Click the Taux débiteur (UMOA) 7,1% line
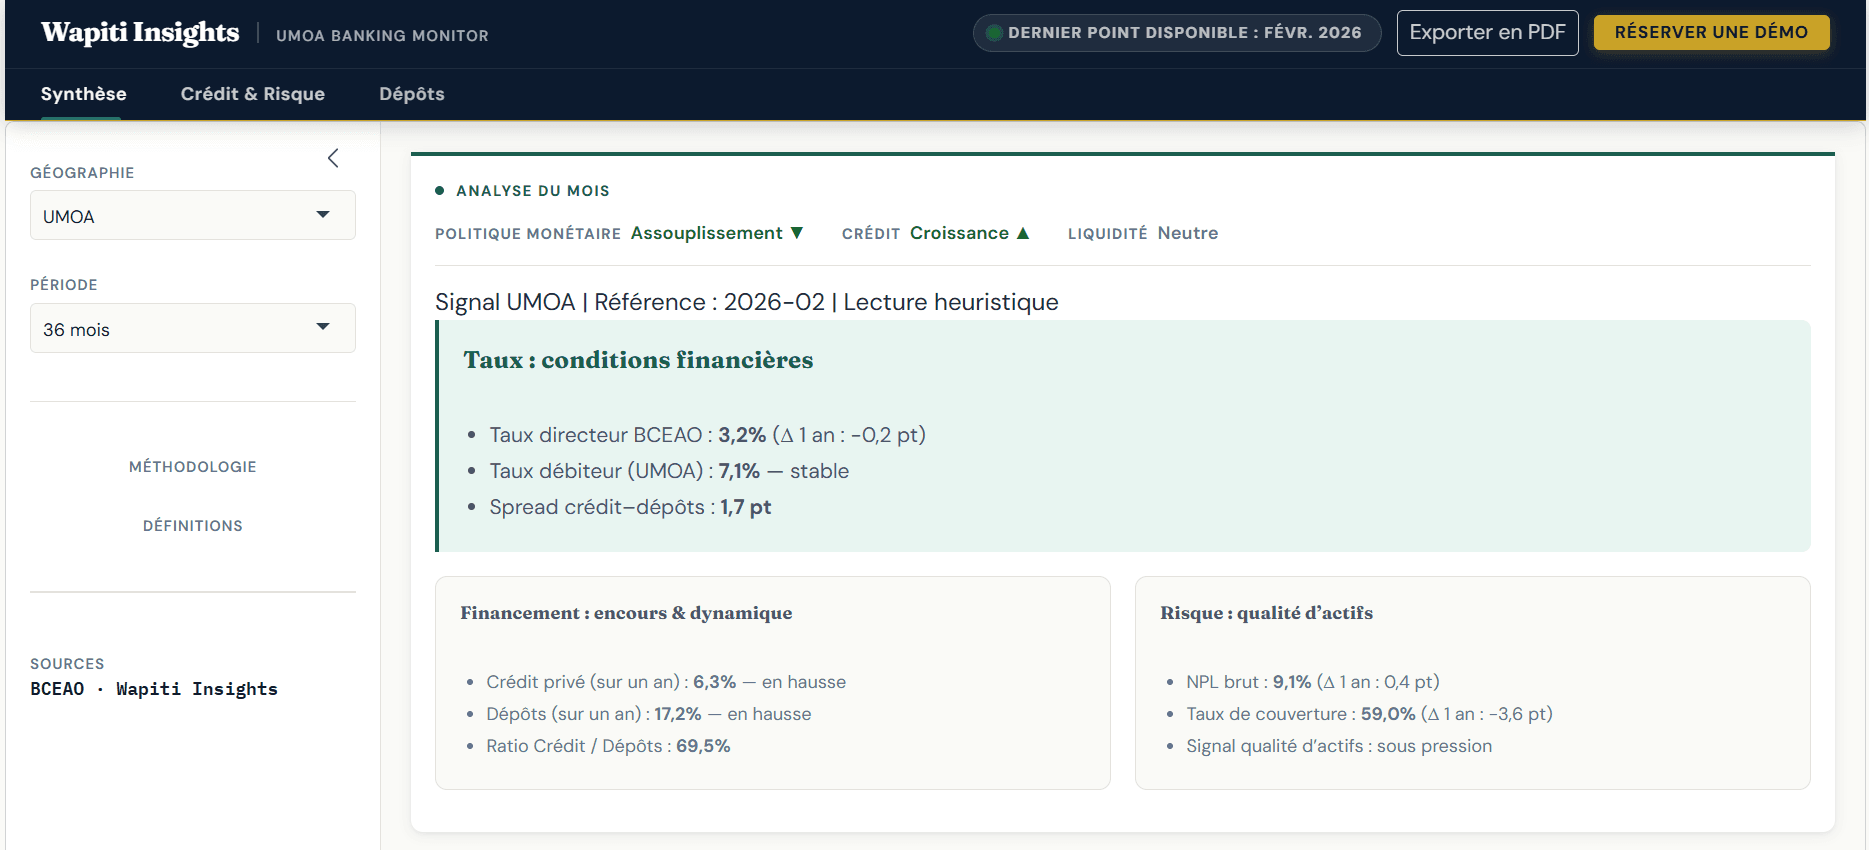This screenshot has height=850, width=1869. [x=669, y=471]
